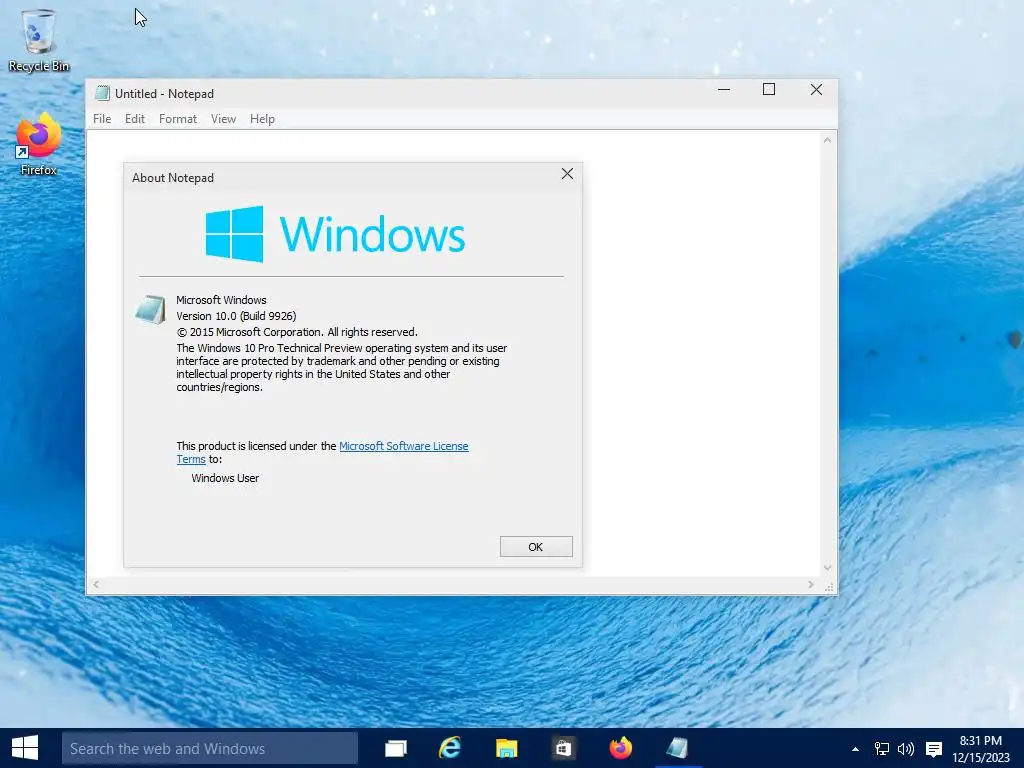Screen dimensions: 1024x768
Task: Open the Recycle Bin desktop icon
Action: pos(39,40)
